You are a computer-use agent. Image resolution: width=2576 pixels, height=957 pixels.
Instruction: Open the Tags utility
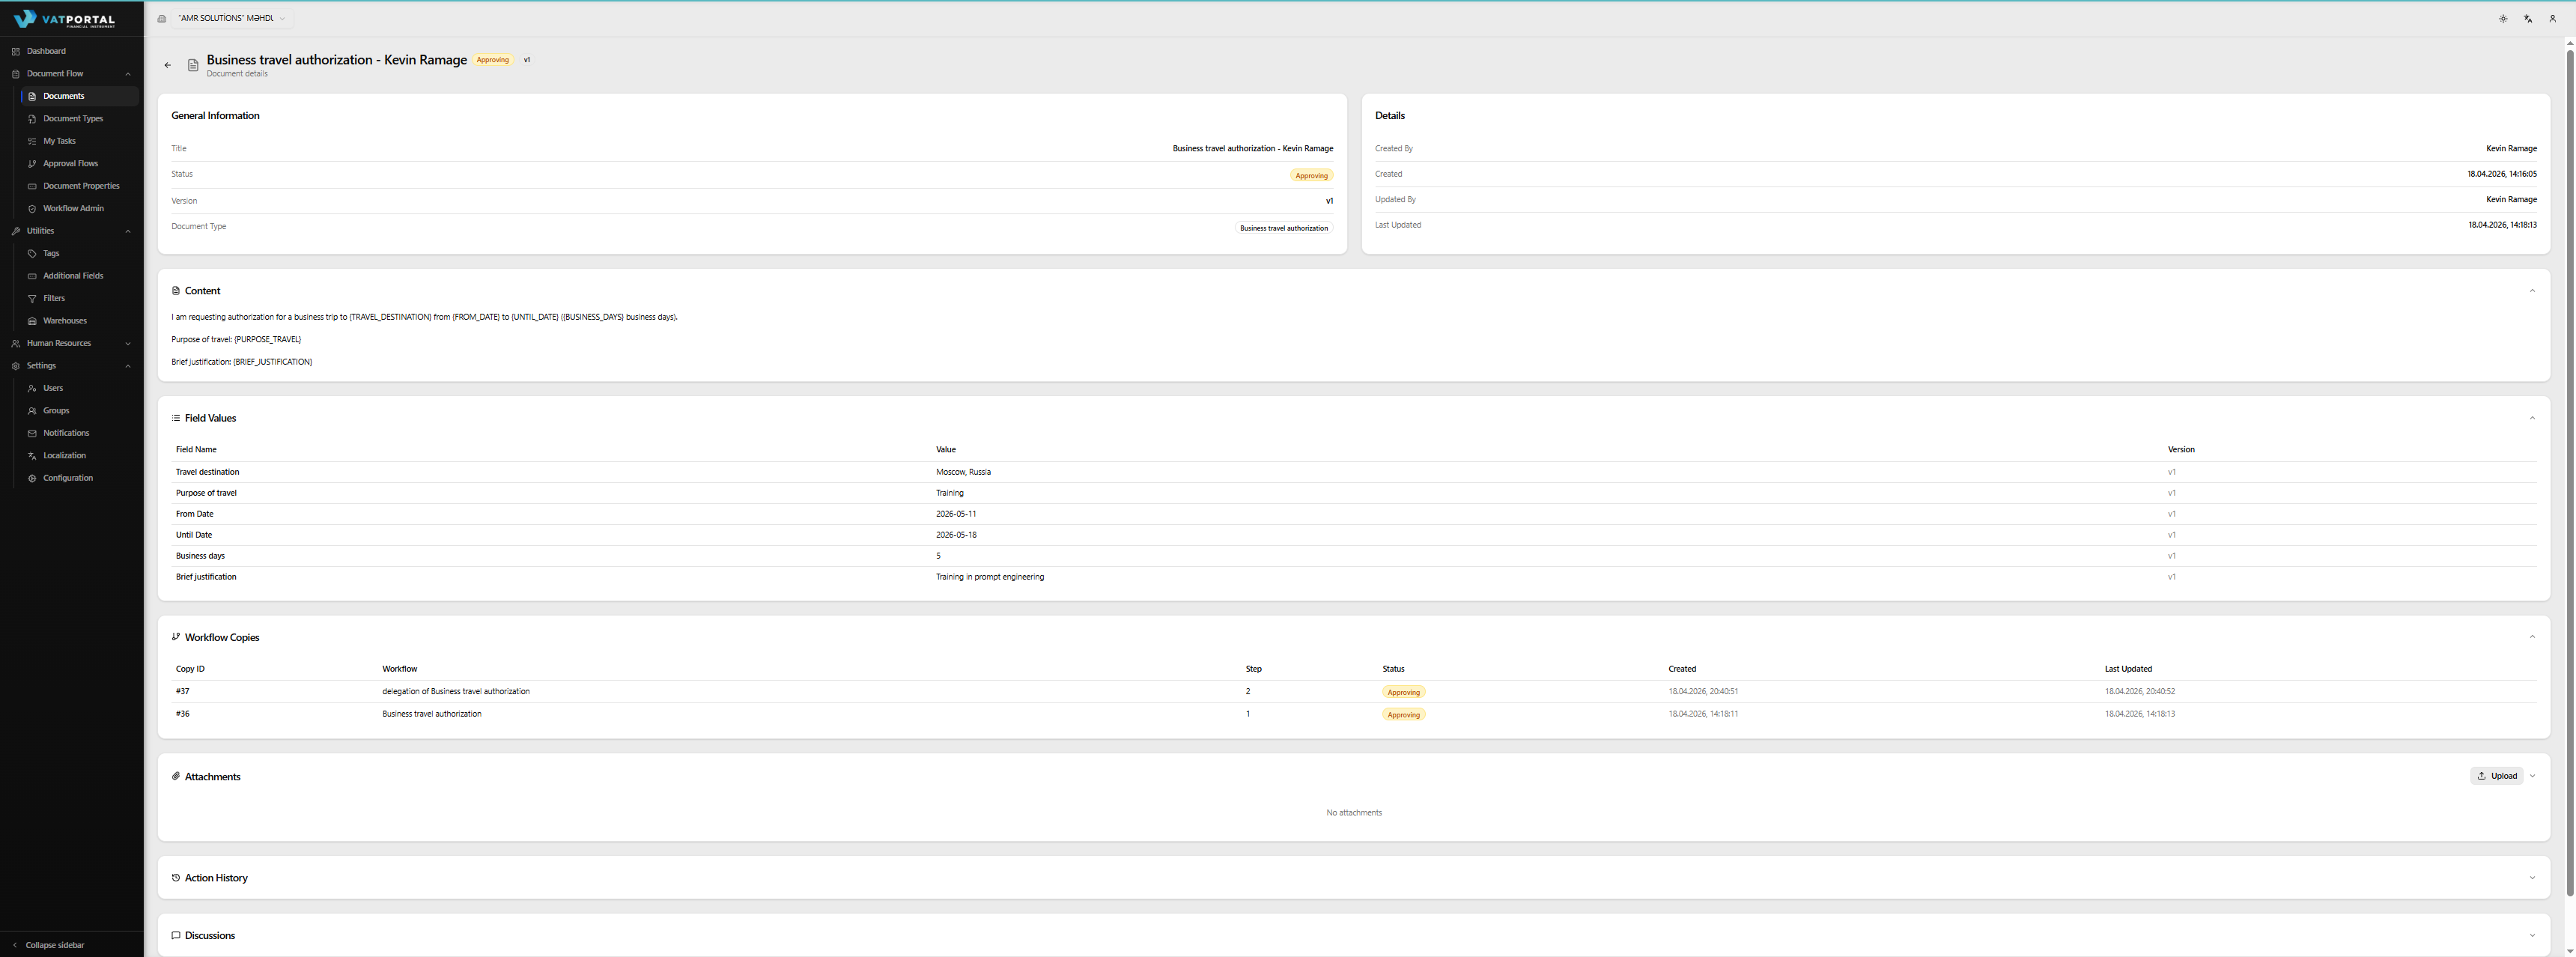click(50, 253)
